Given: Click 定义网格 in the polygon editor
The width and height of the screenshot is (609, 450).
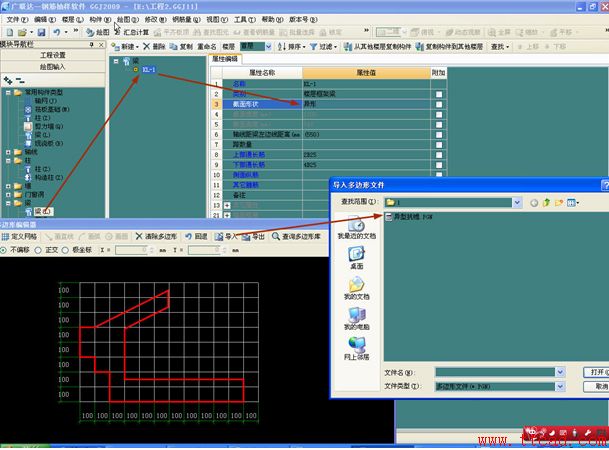Looking at the screenshot, I should coord(19,236).
